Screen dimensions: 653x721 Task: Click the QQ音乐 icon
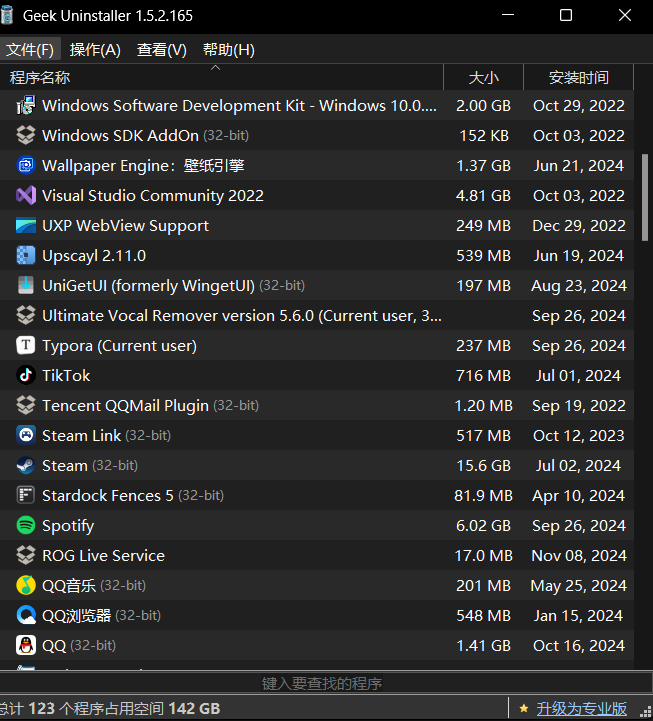click(x=26, y=585)
